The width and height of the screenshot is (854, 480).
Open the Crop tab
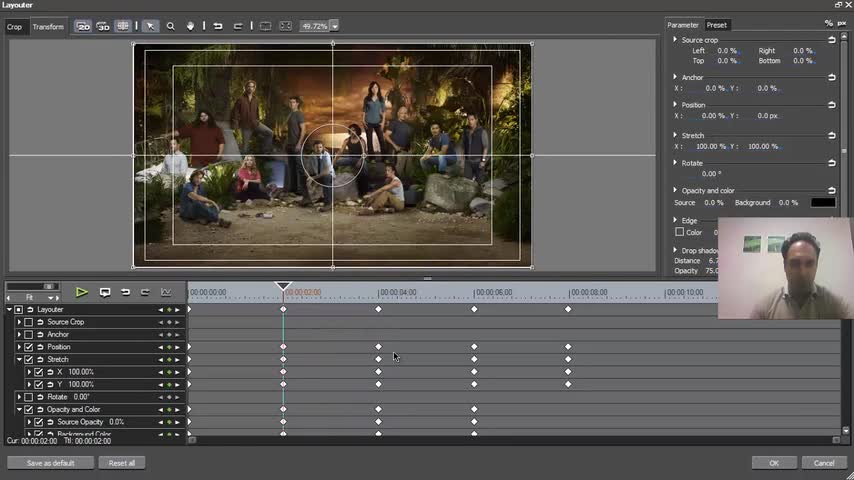tap(15, 27)
